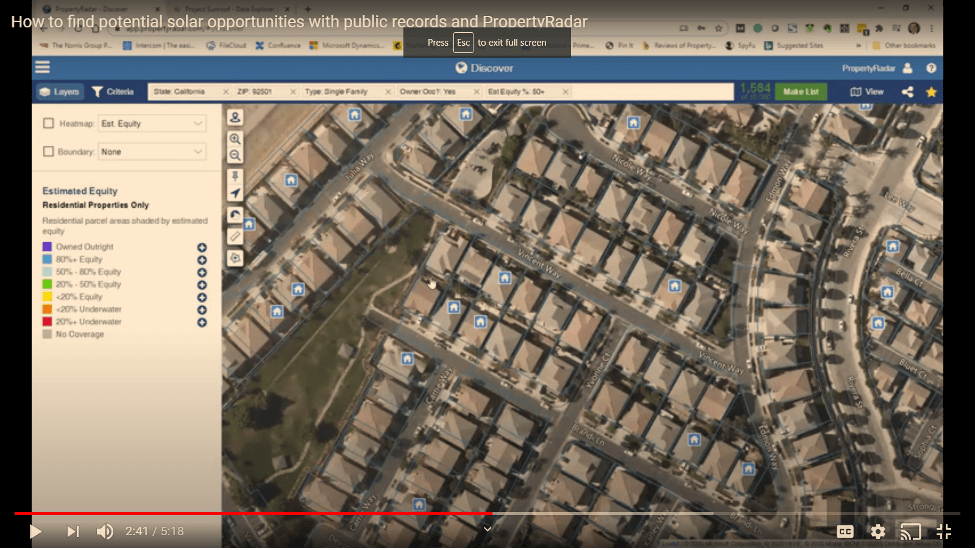The height and width of the screenshot is (550, 977).
Task: Enable the Boundary checkbox
Action: [49, 151]
